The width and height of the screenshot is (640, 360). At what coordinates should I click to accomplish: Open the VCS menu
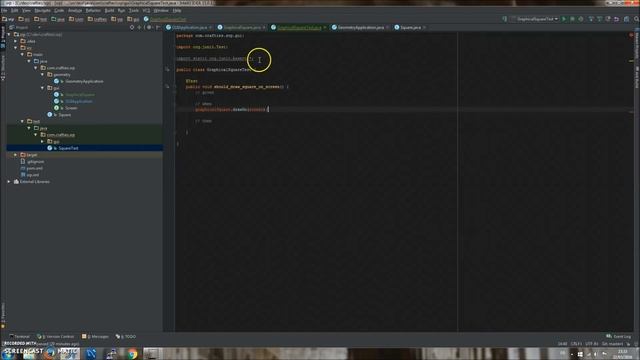point(146,10)
